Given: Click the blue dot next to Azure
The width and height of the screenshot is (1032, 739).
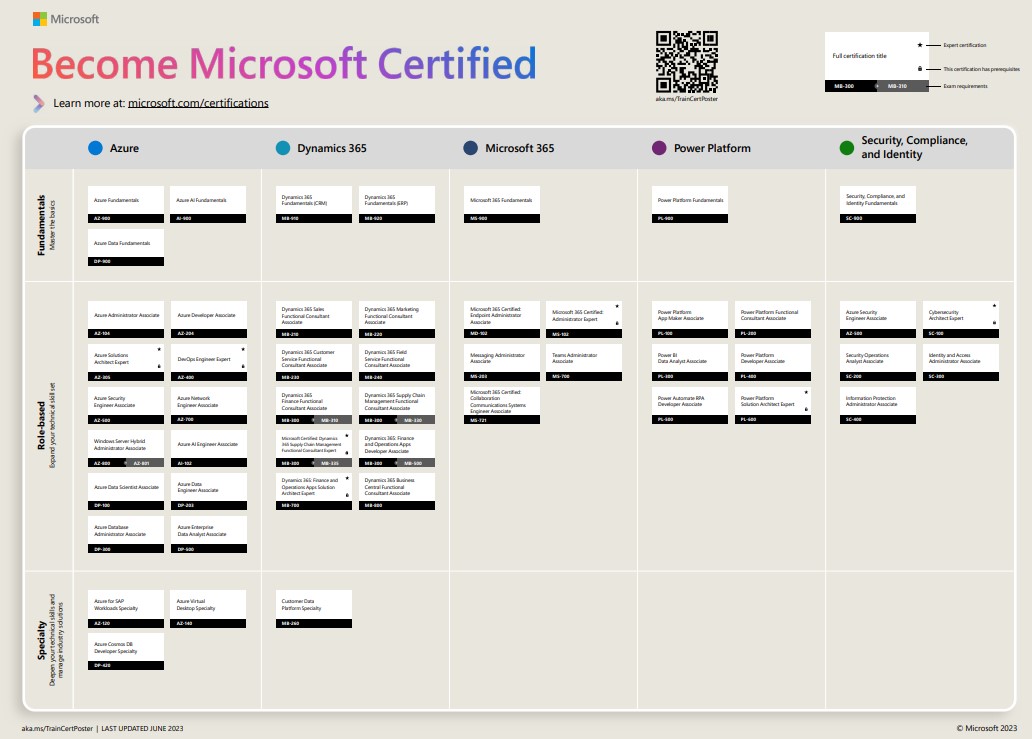Looking at the screenshot, I should point(95,148).
